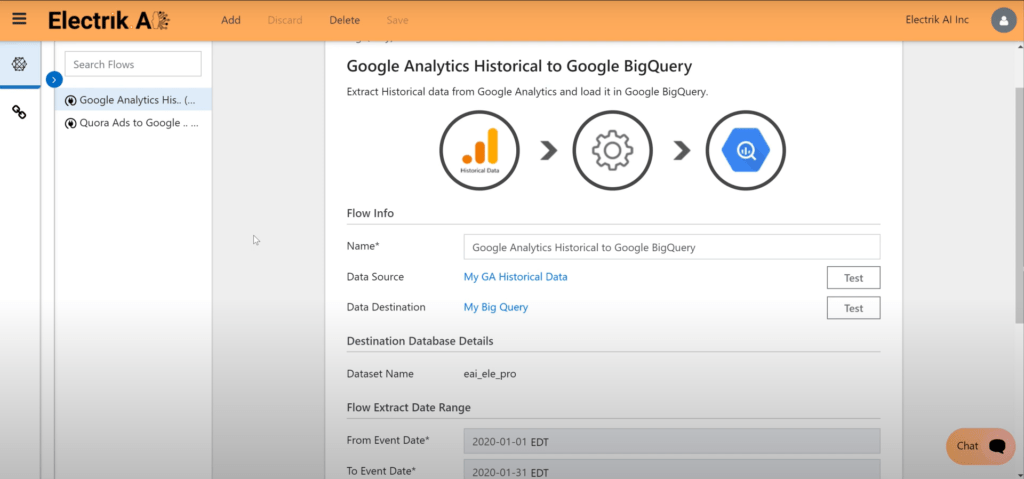
Task: Click the To Event Date field
Action: tap(672, 470)
